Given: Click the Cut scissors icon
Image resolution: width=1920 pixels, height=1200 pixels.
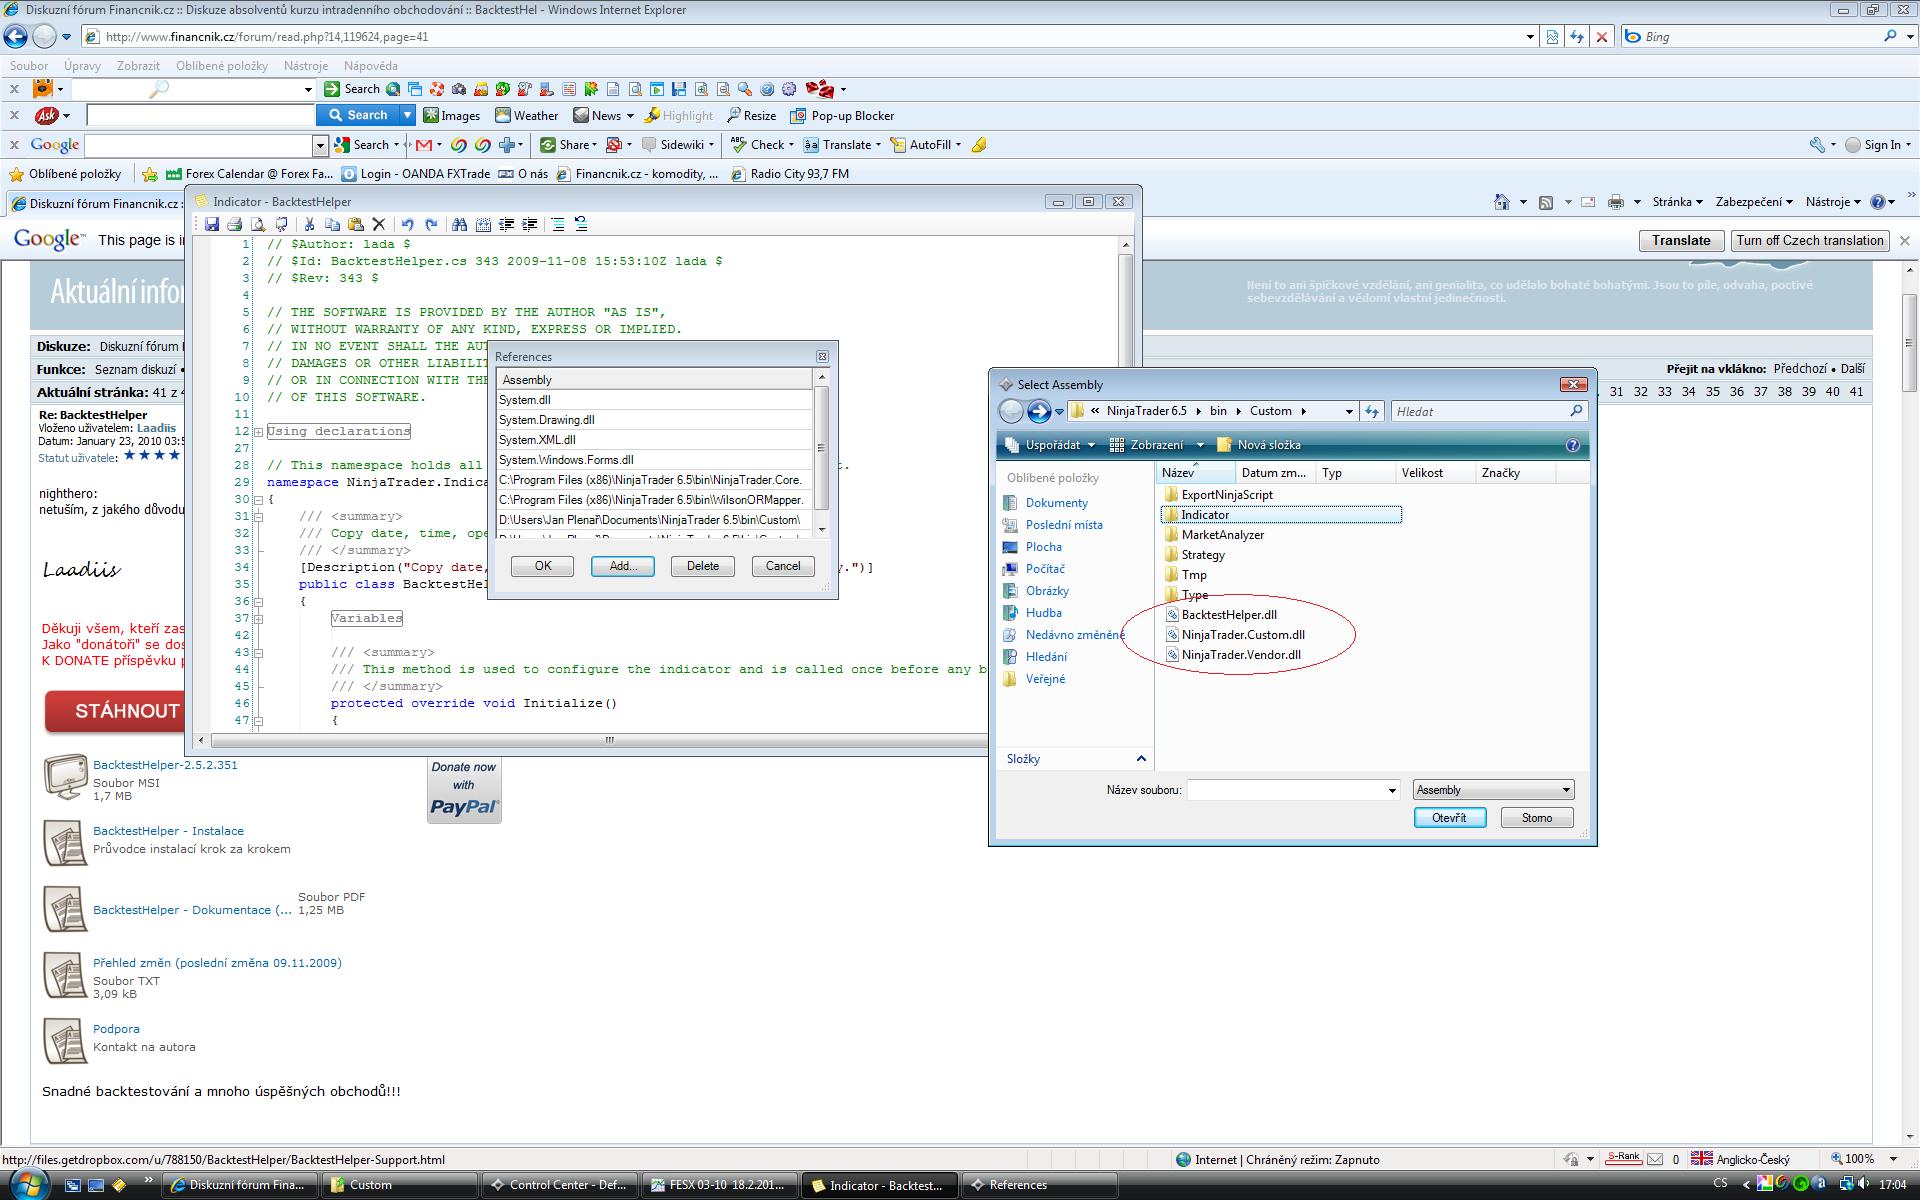Looking at the screenshot, I should 309,225.
